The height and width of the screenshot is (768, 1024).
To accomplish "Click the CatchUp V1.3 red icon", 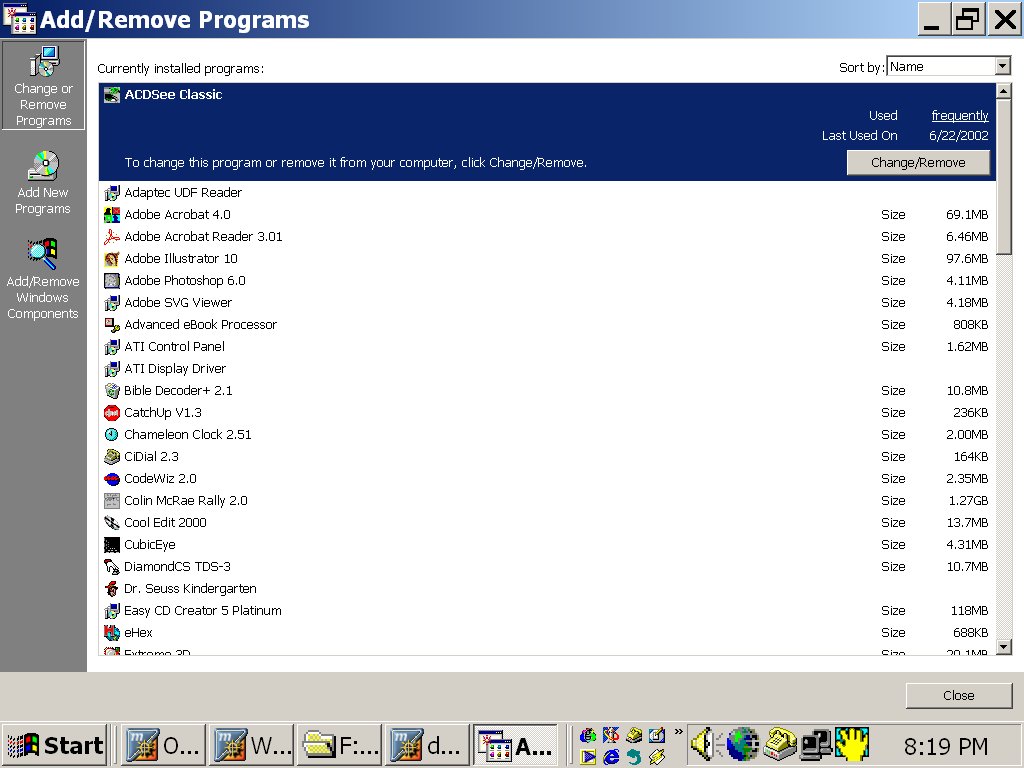I will pos(112,413).
